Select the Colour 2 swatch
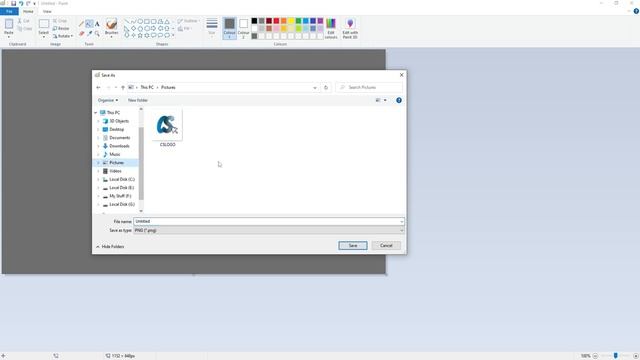 tap(243, 28)
